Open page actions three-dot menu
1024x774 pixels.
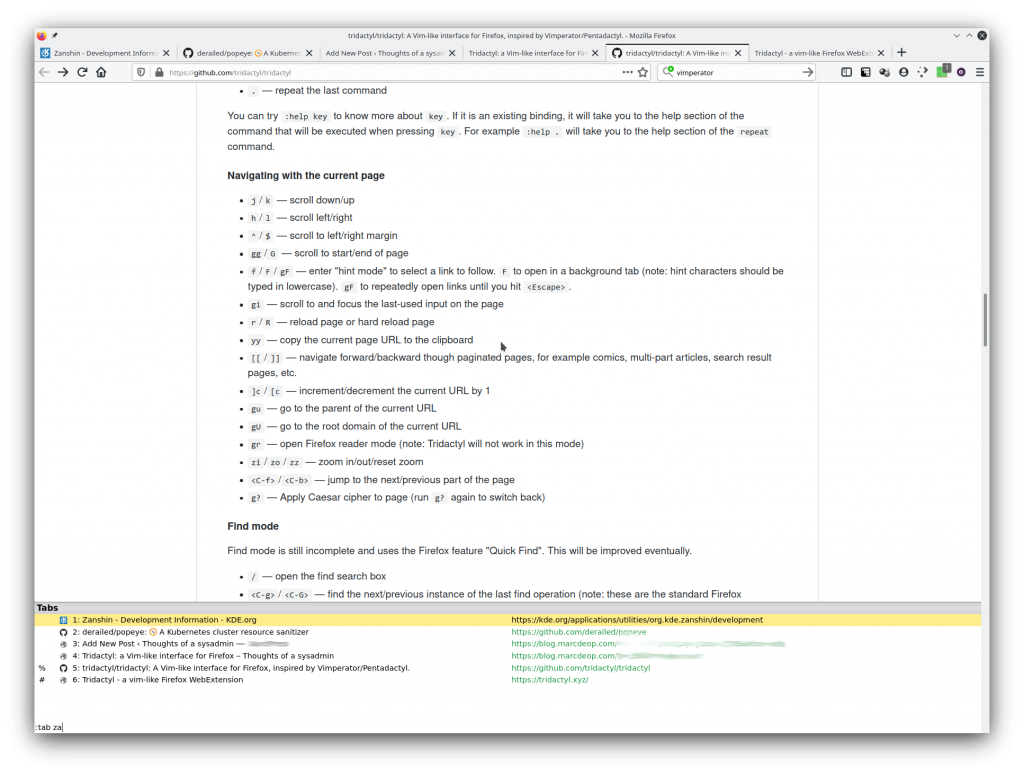627,73
